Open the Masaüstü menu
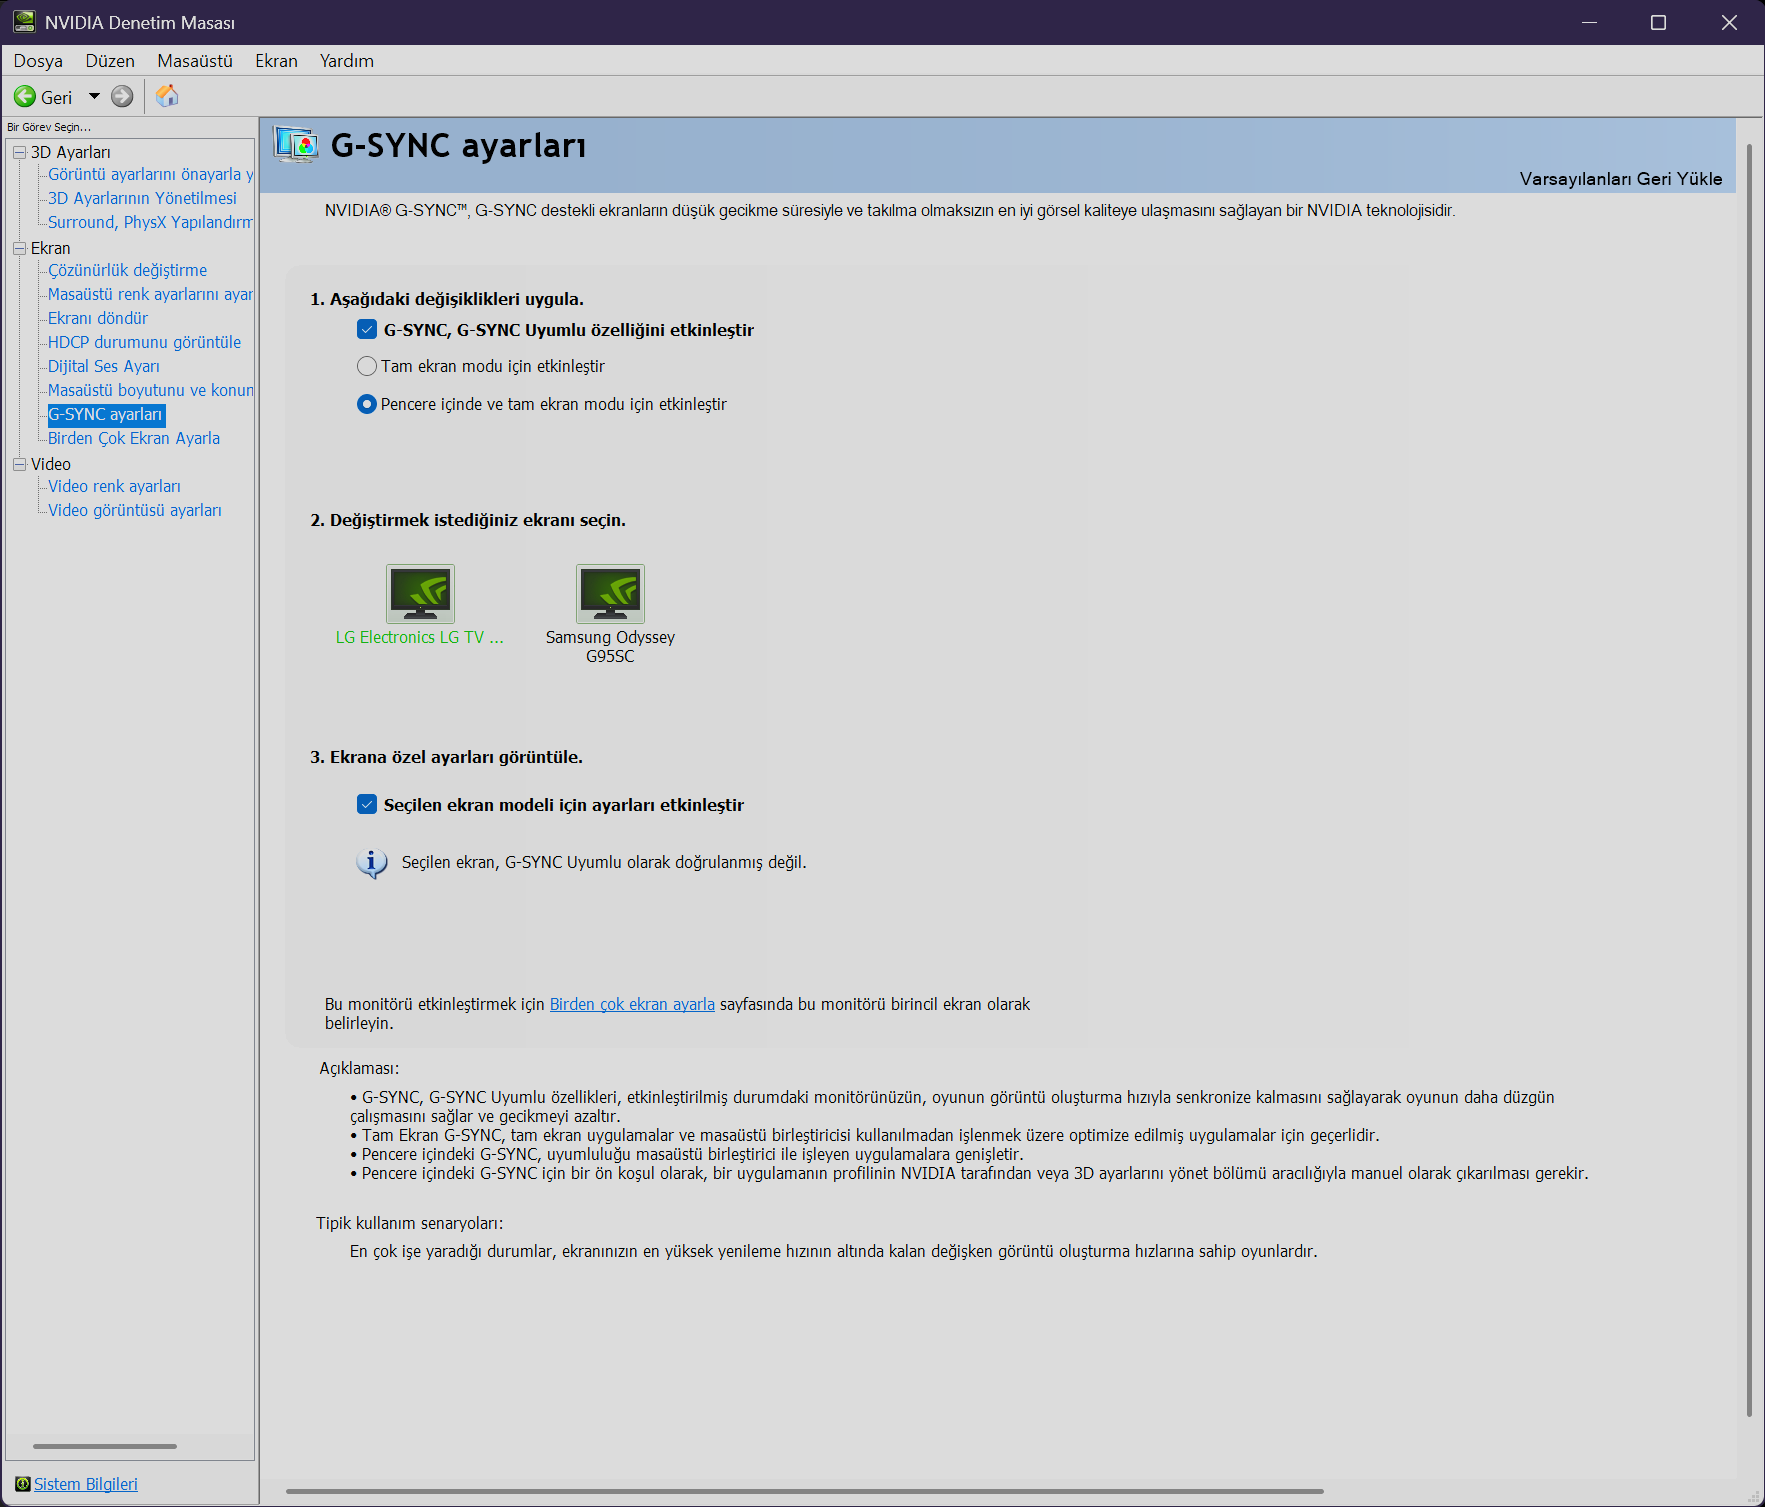 pos(195,61)
